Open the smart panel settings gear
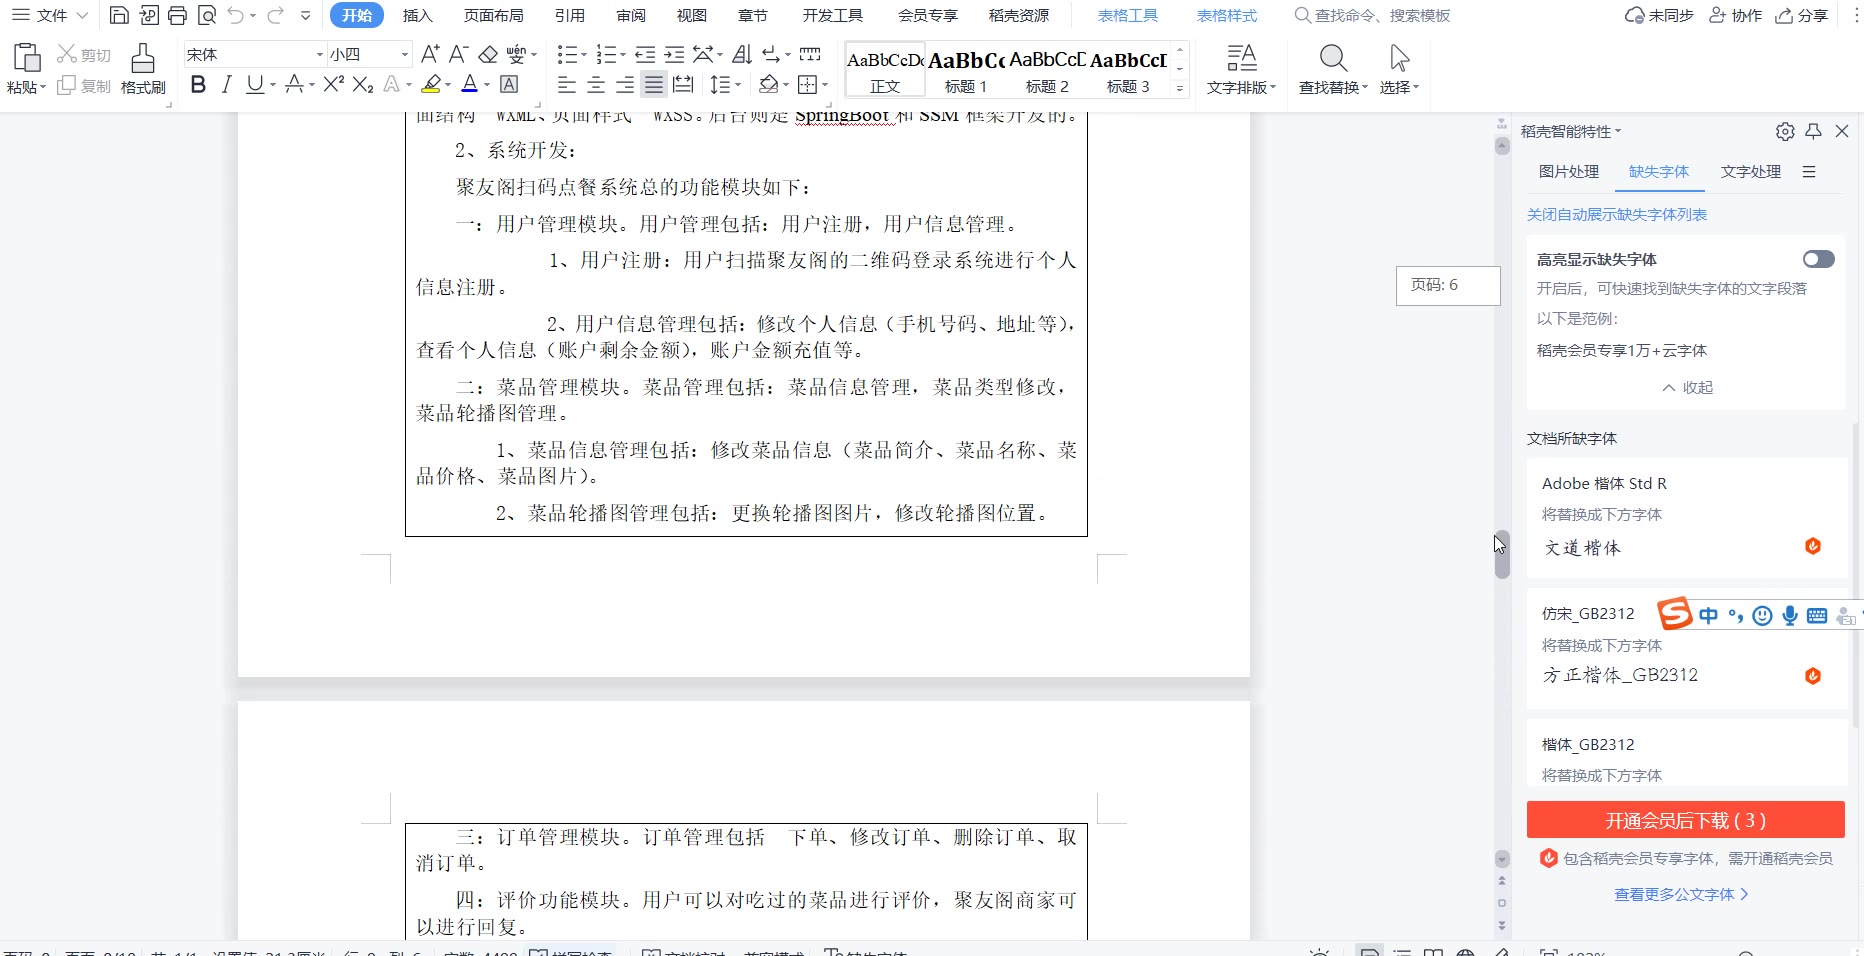1864x956 pixels. tap(1785, 131)
